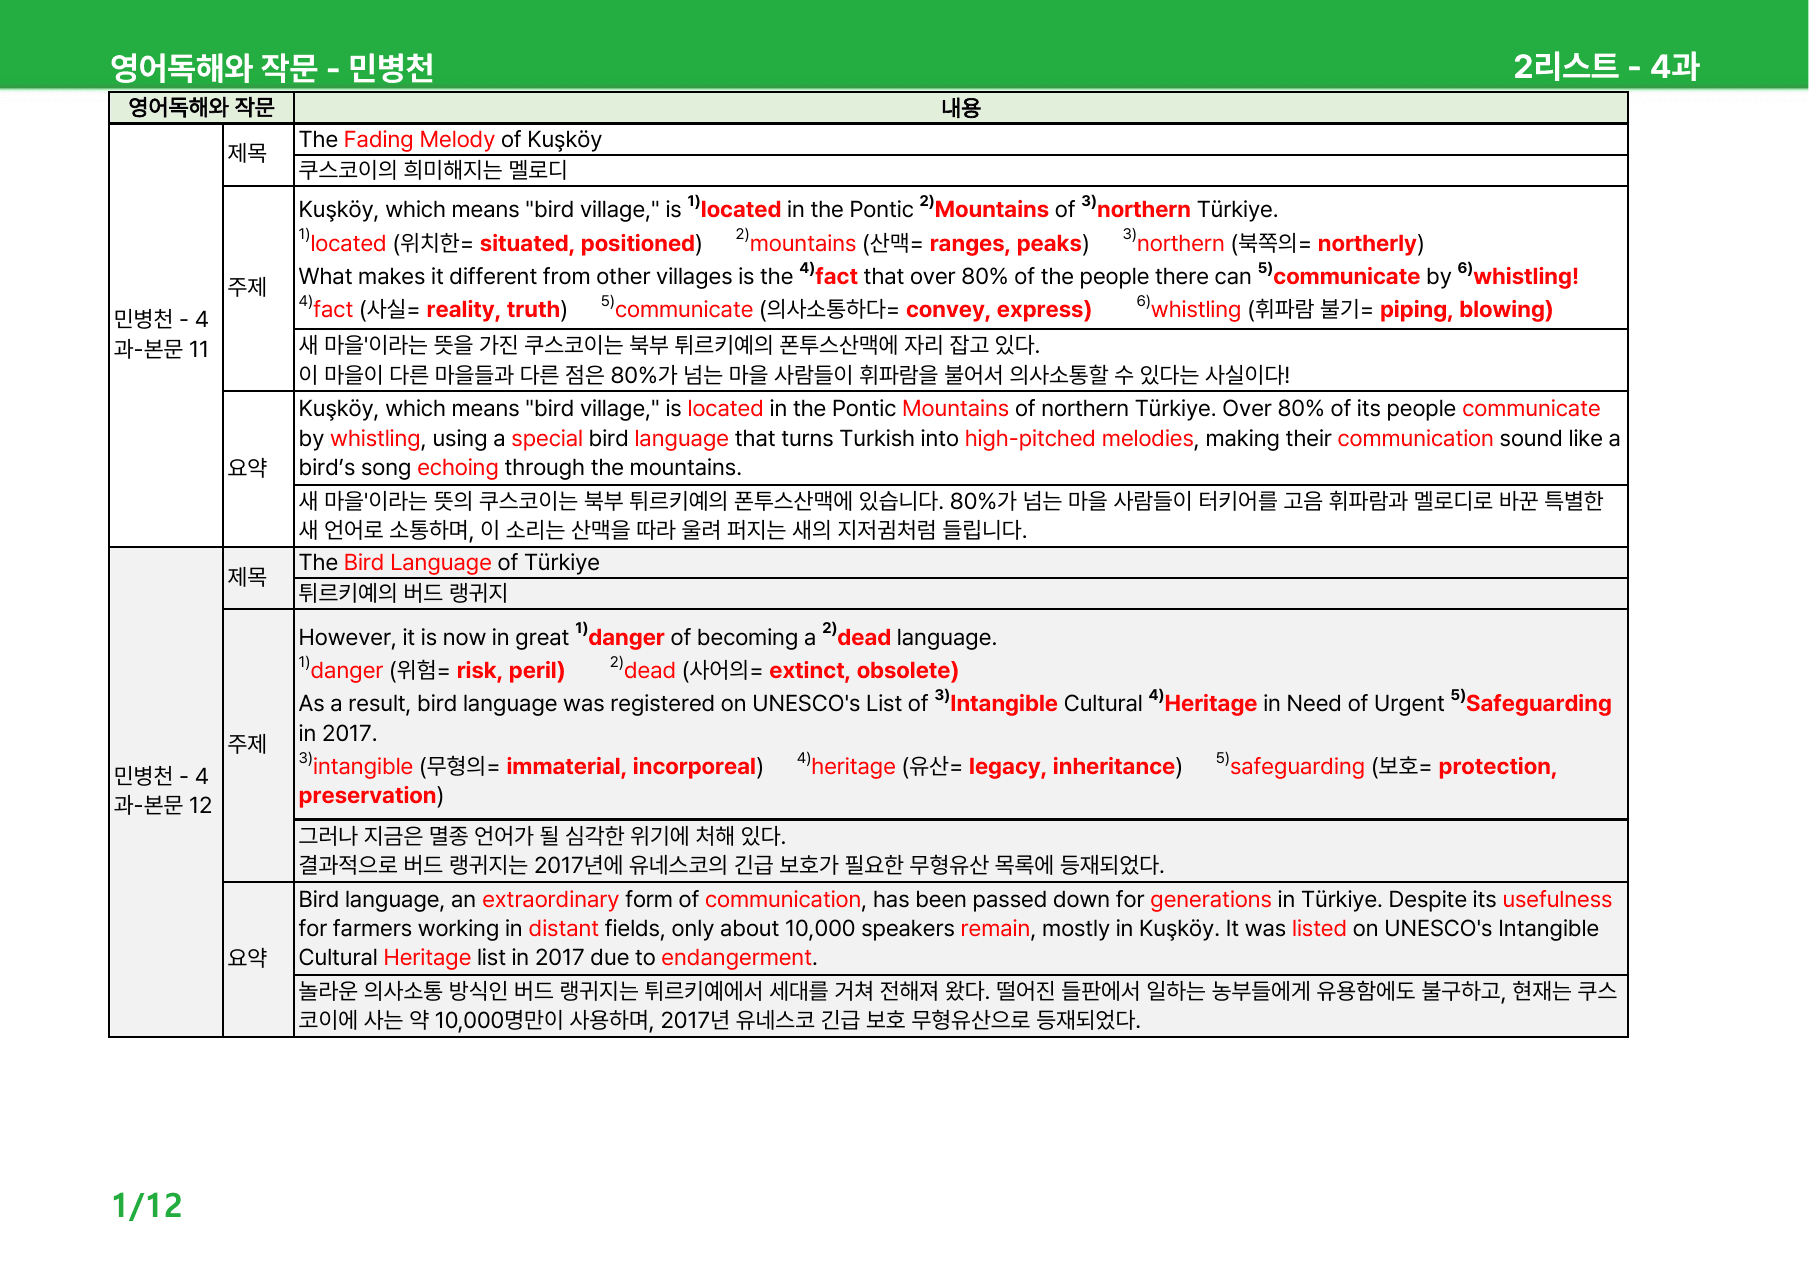The image size is (1809, 1279).
Task: Click the title The Fading Melody of Kuşköy
Action: pos(450,139)
